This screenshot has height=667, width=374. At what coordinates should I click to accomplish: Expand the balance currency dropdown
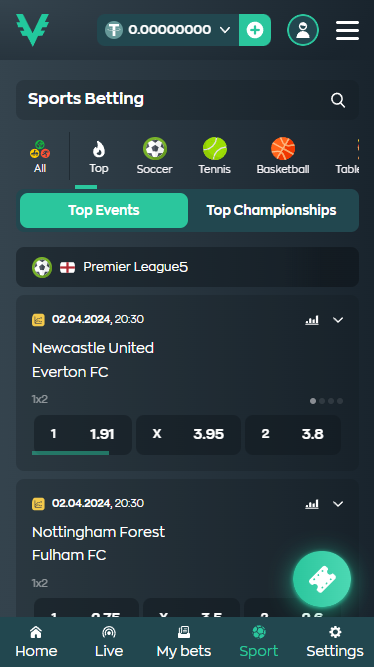225,30
